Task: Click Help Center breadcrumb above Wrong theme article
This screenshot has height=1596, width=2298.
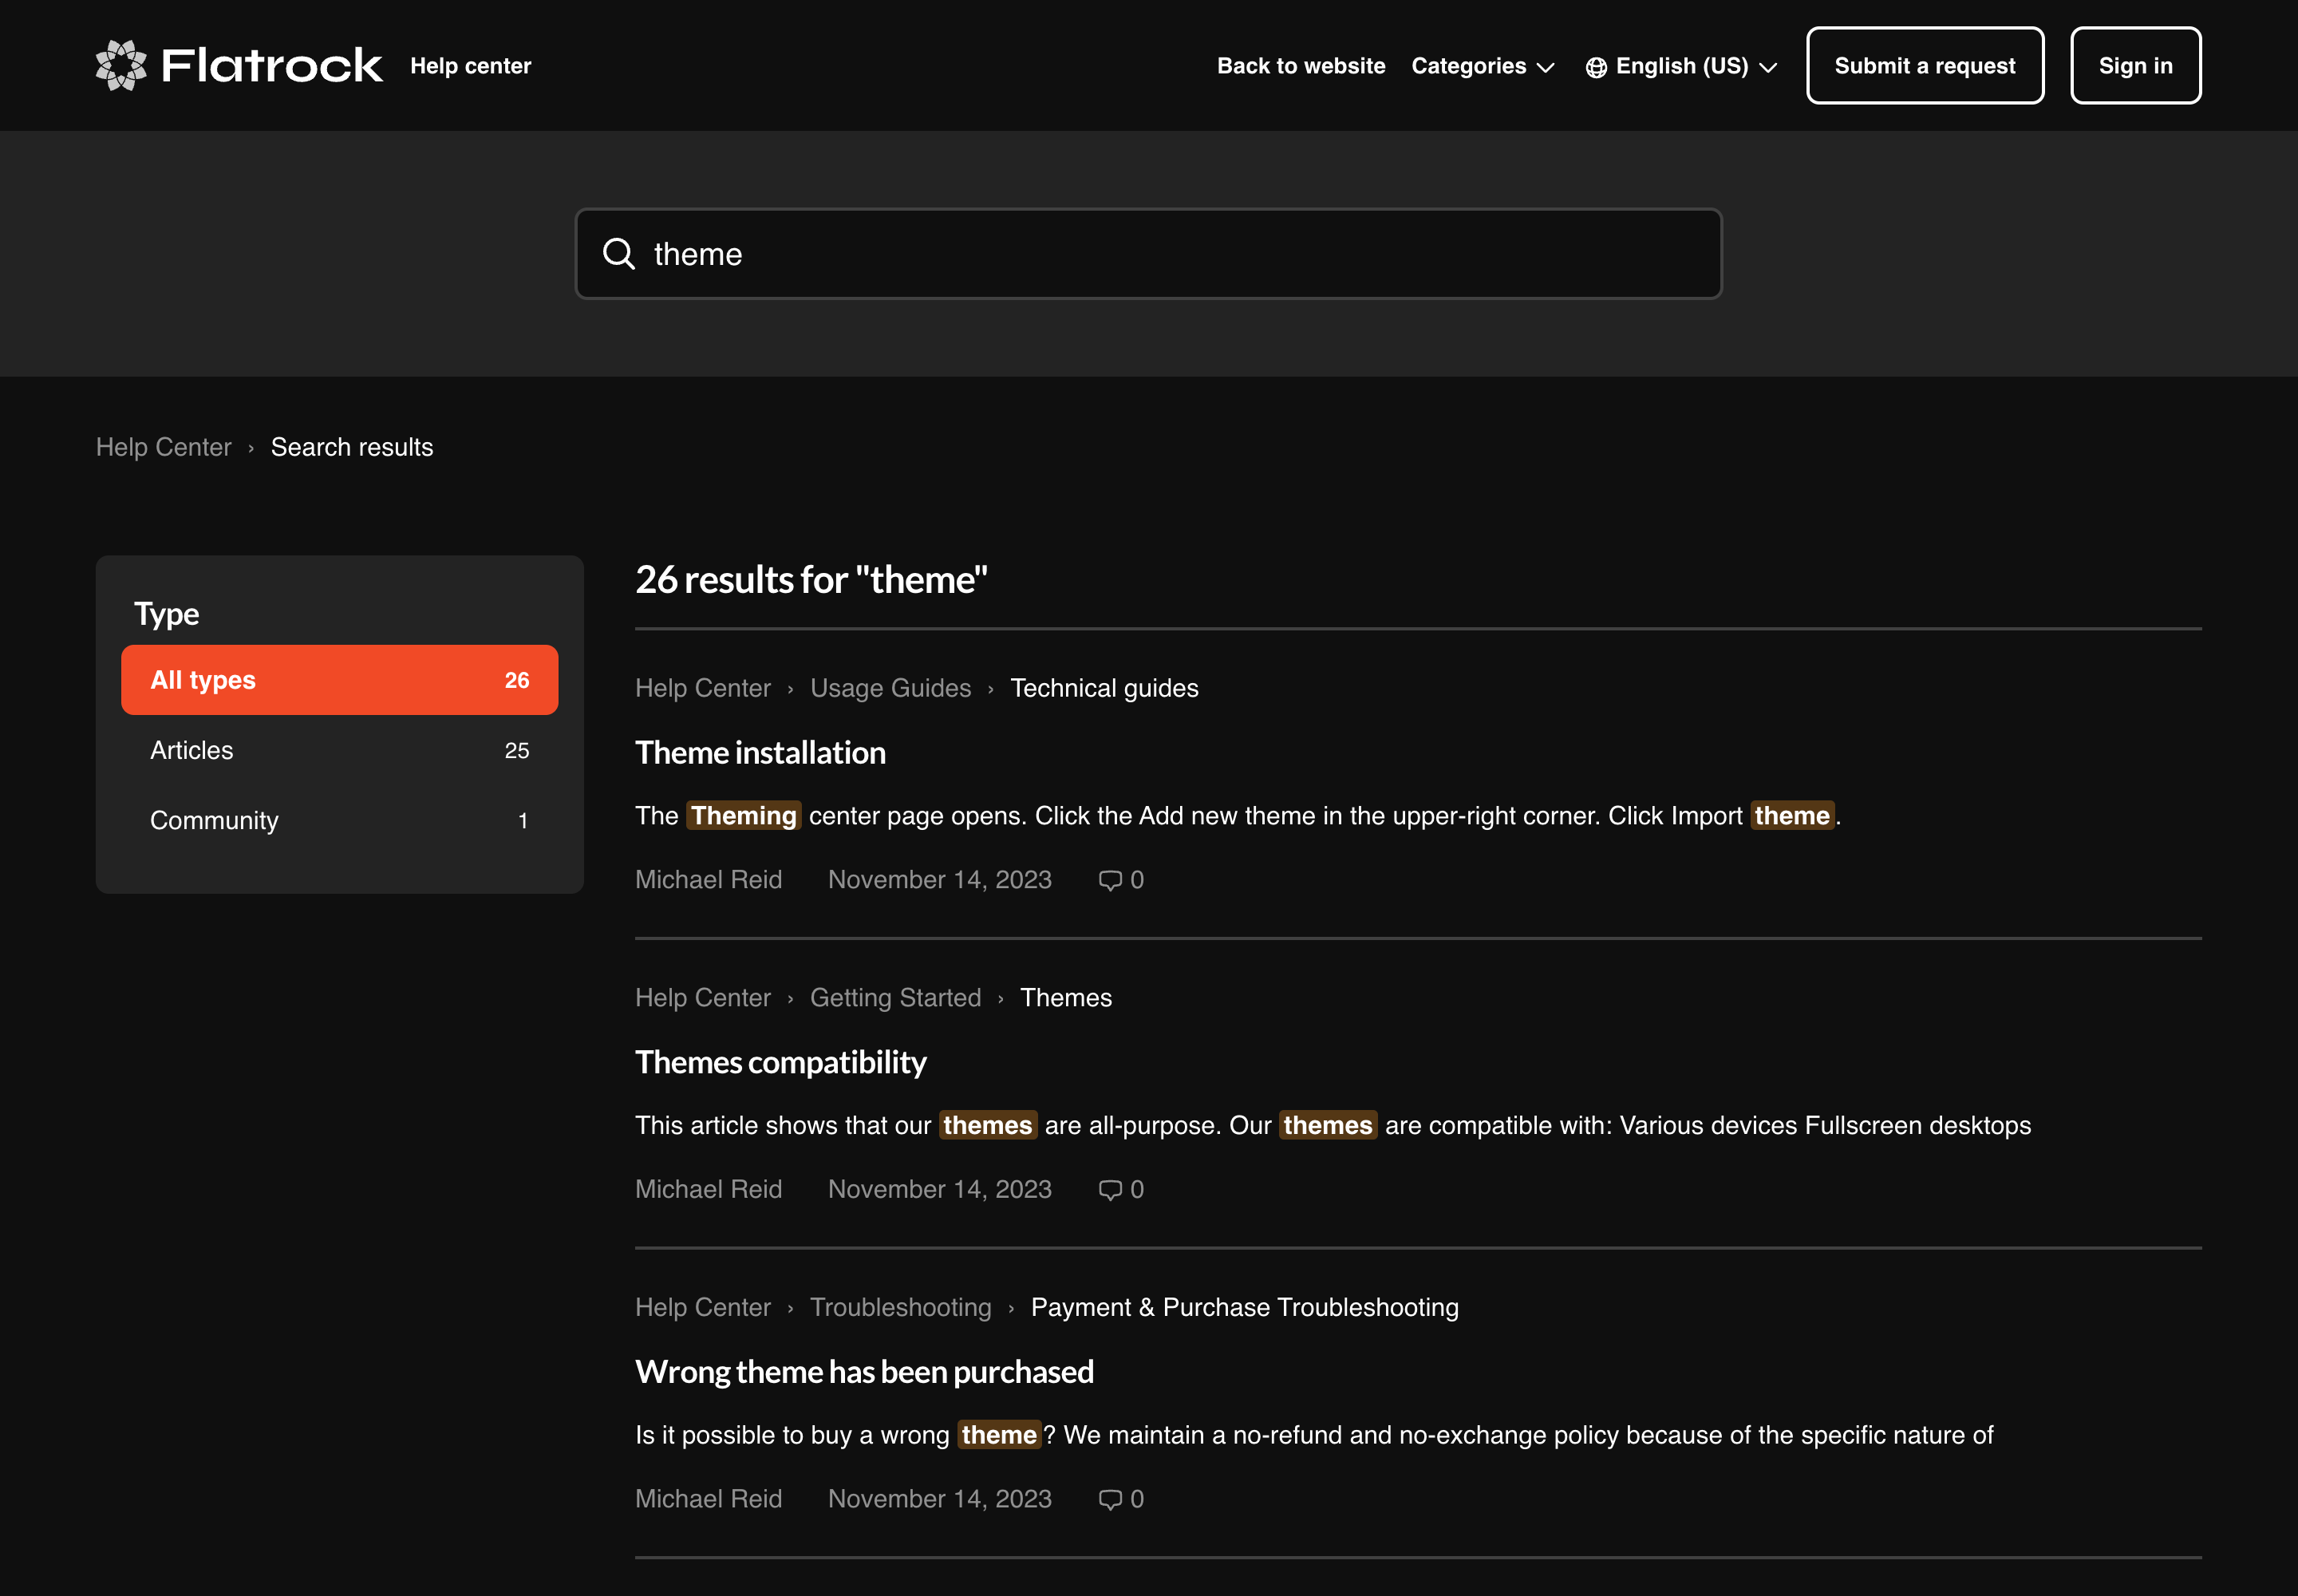Action: tap(703, 1307)
